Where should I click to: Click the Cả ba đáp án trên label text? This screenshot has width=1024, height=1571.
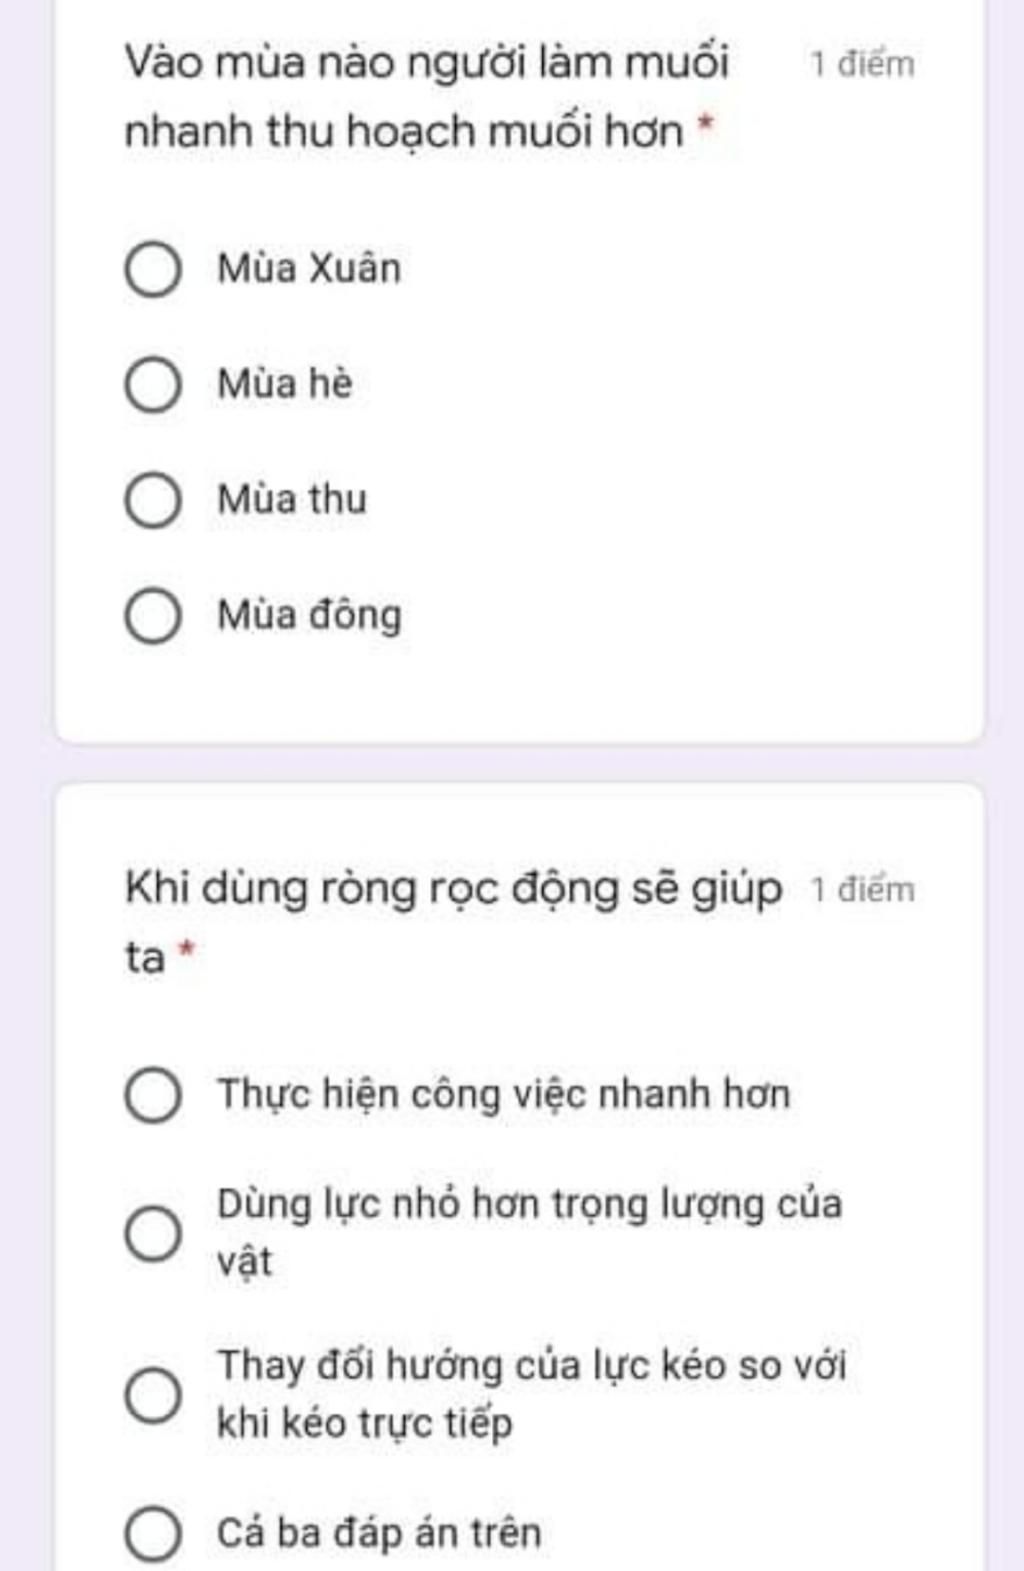click(380, 1533)
